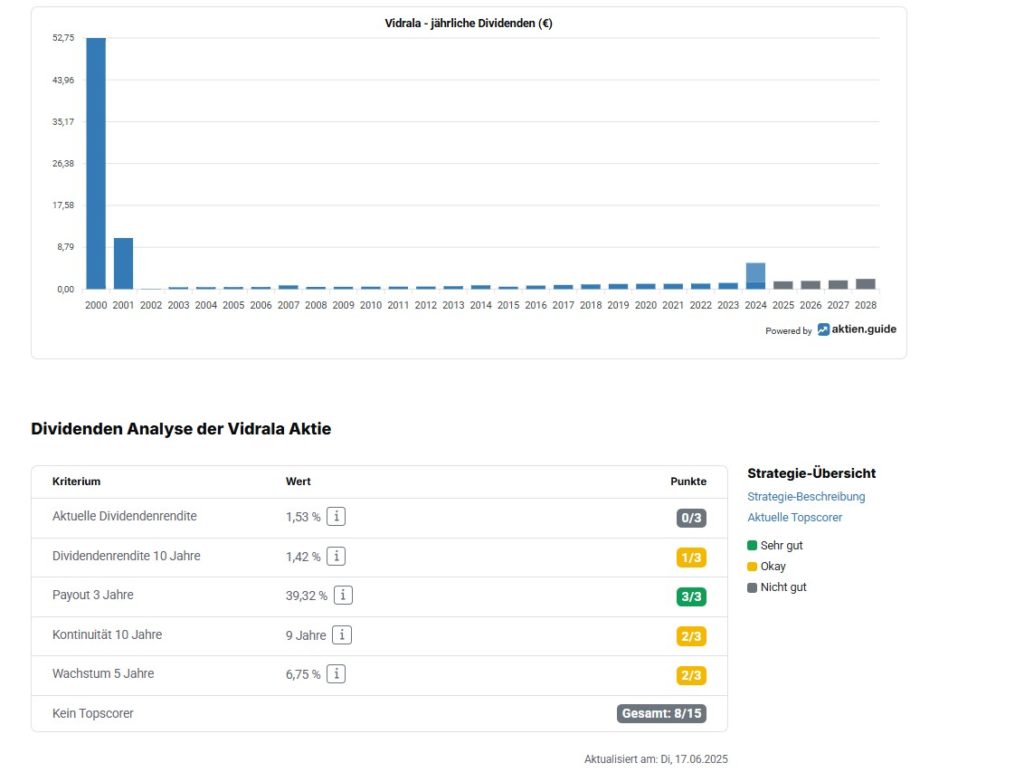Click info icon for Aktuelle Dividendenrendite
The image size is (1024, 782).
pyautogui.click(x=336, y=516)
